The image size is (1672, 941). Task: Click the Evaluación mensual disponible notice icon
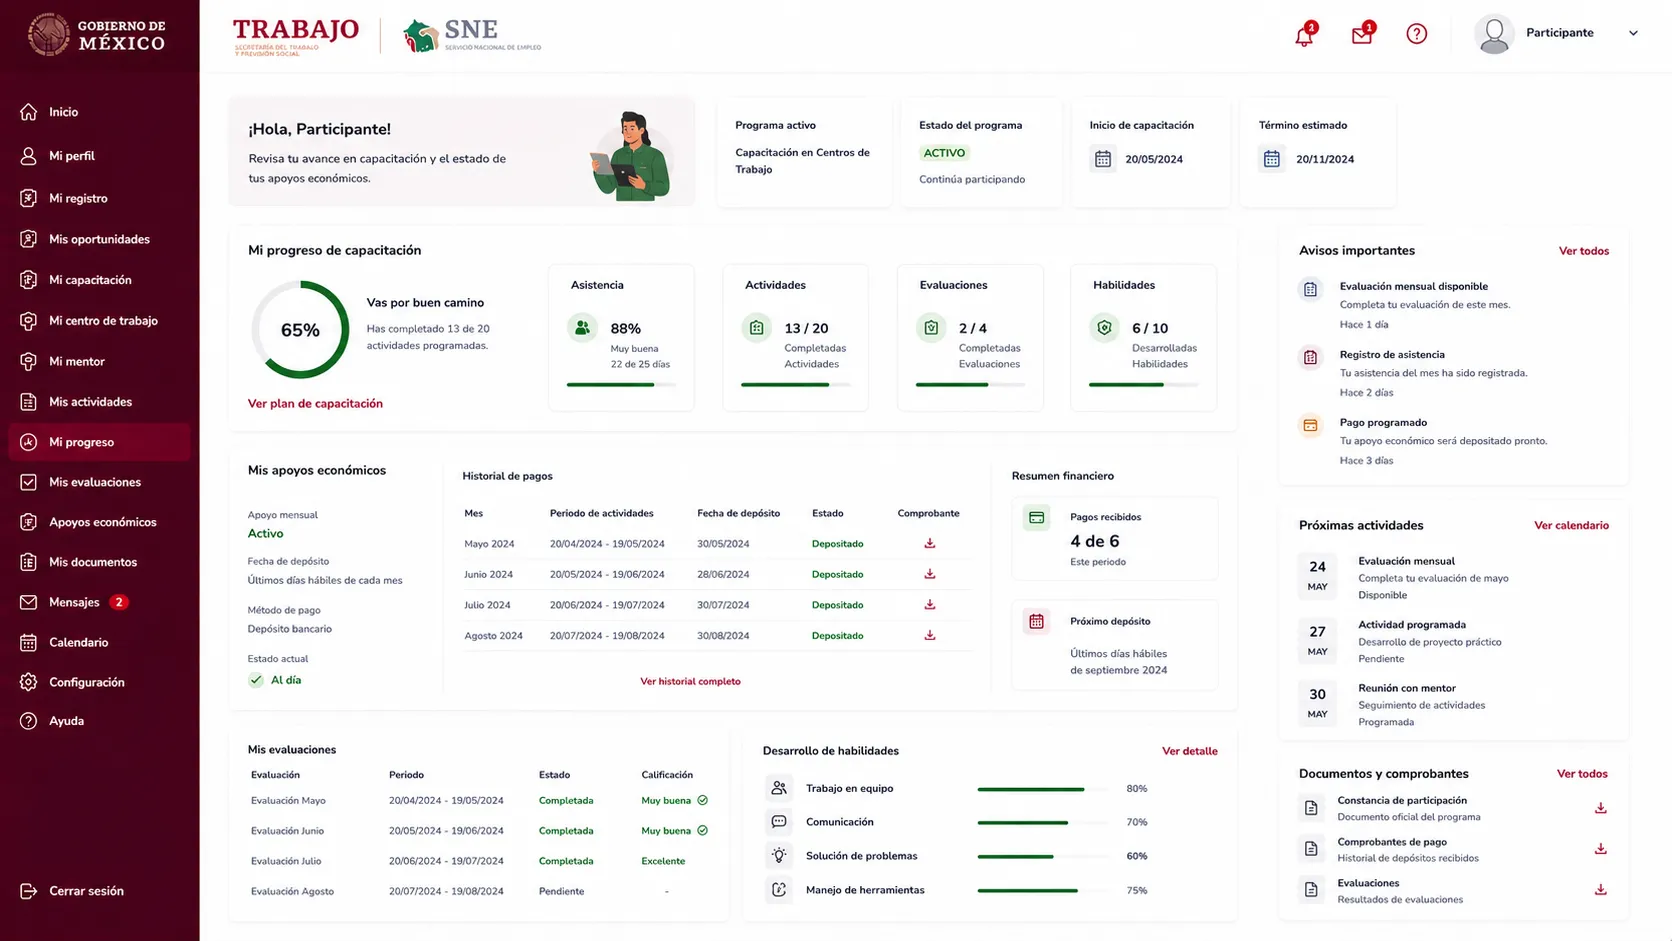coord(1310,290)
